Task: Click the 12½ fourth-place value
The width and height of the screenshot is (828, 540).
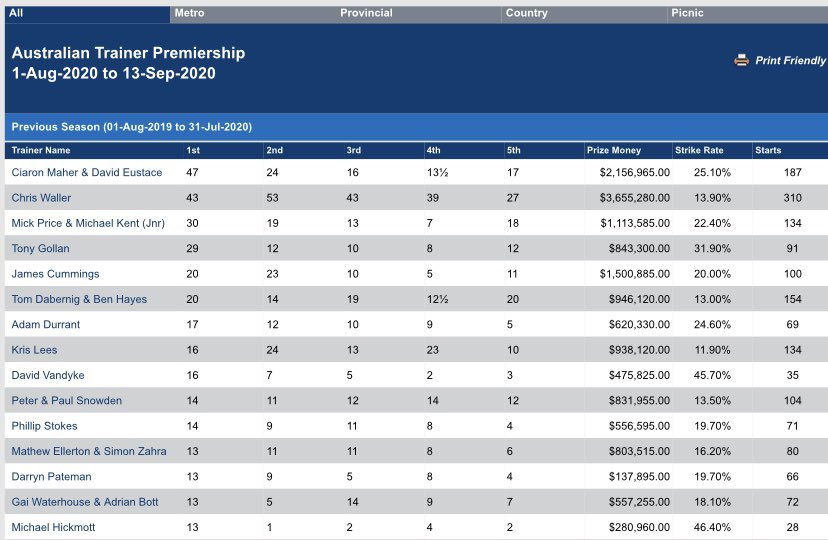Action: 437,299
